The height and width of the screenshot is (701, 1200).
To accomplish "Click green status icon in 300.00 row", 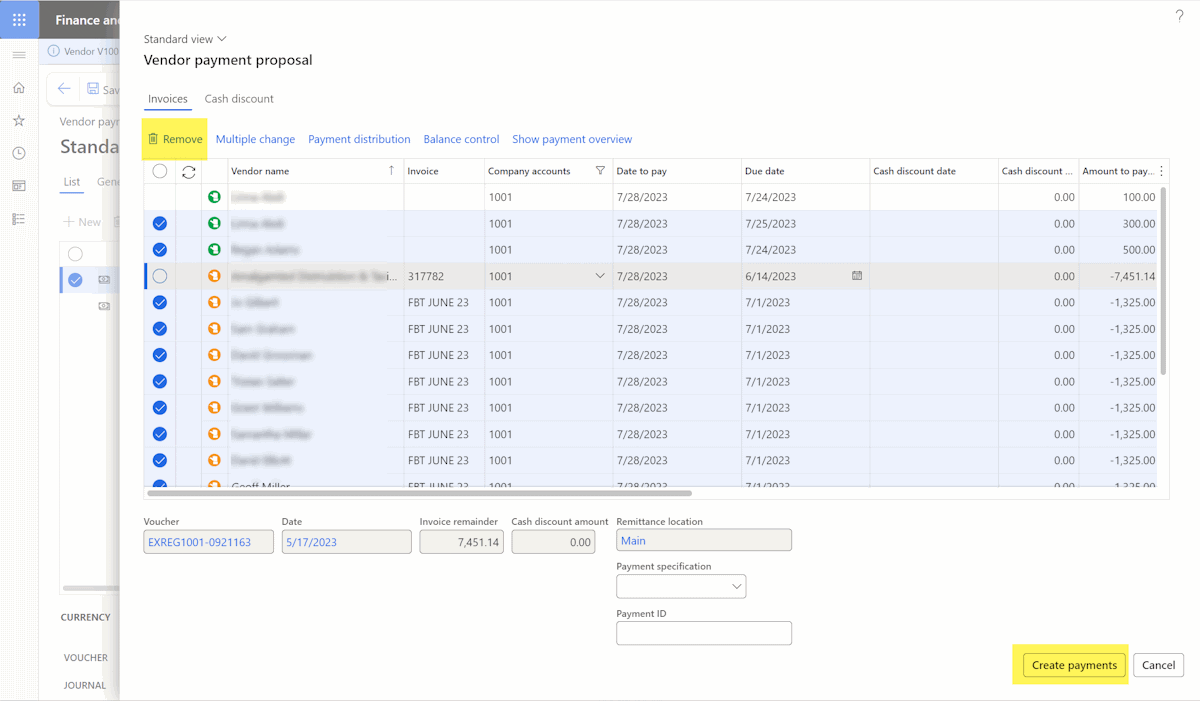I will (214, 223).
